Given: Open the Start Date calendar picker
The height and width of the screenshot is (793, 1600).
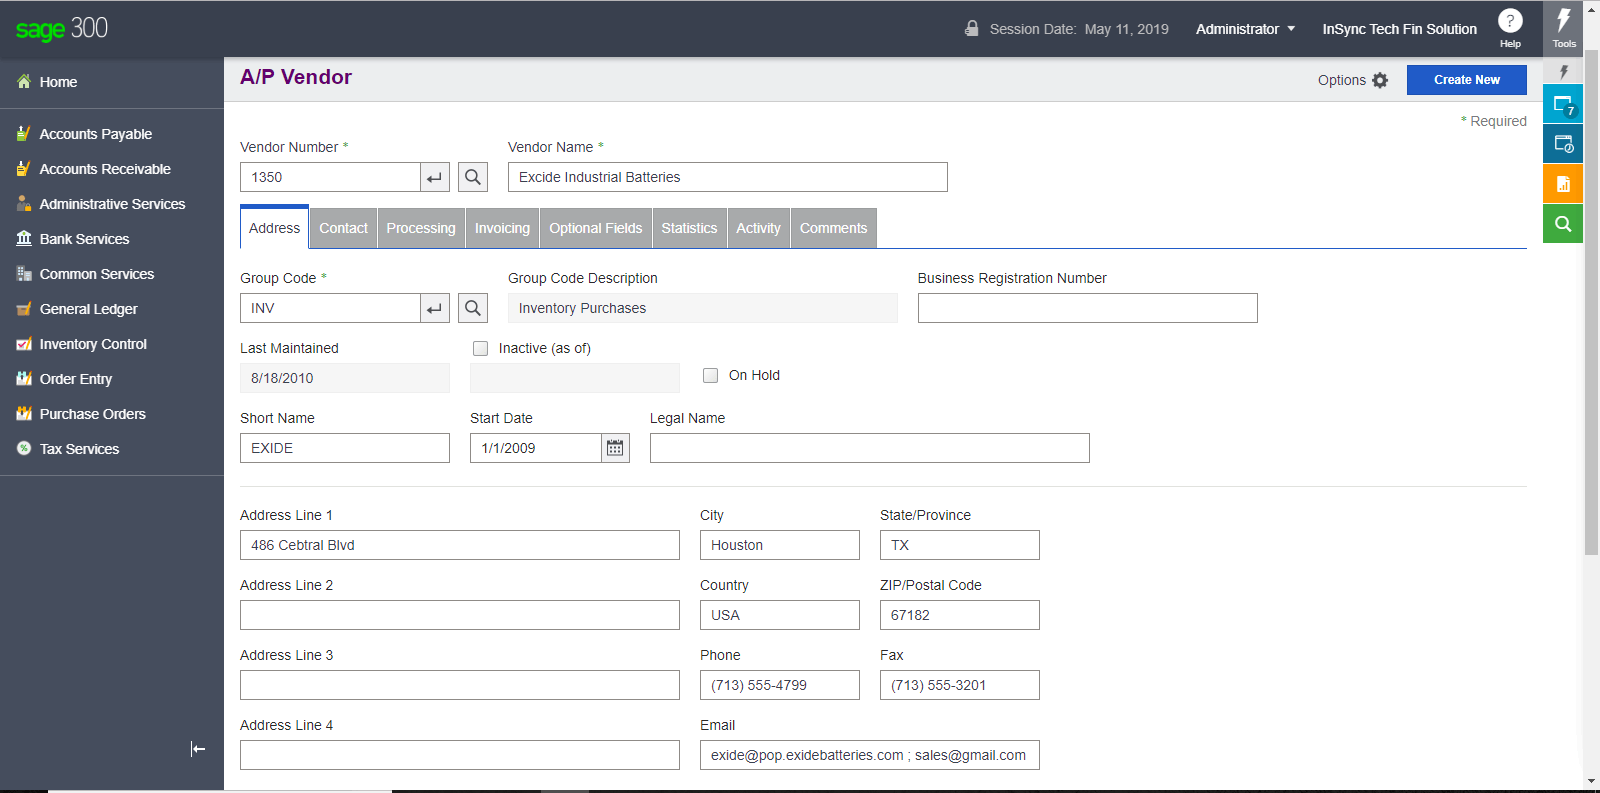Looking at the screenshot, I should click(615, 448).
